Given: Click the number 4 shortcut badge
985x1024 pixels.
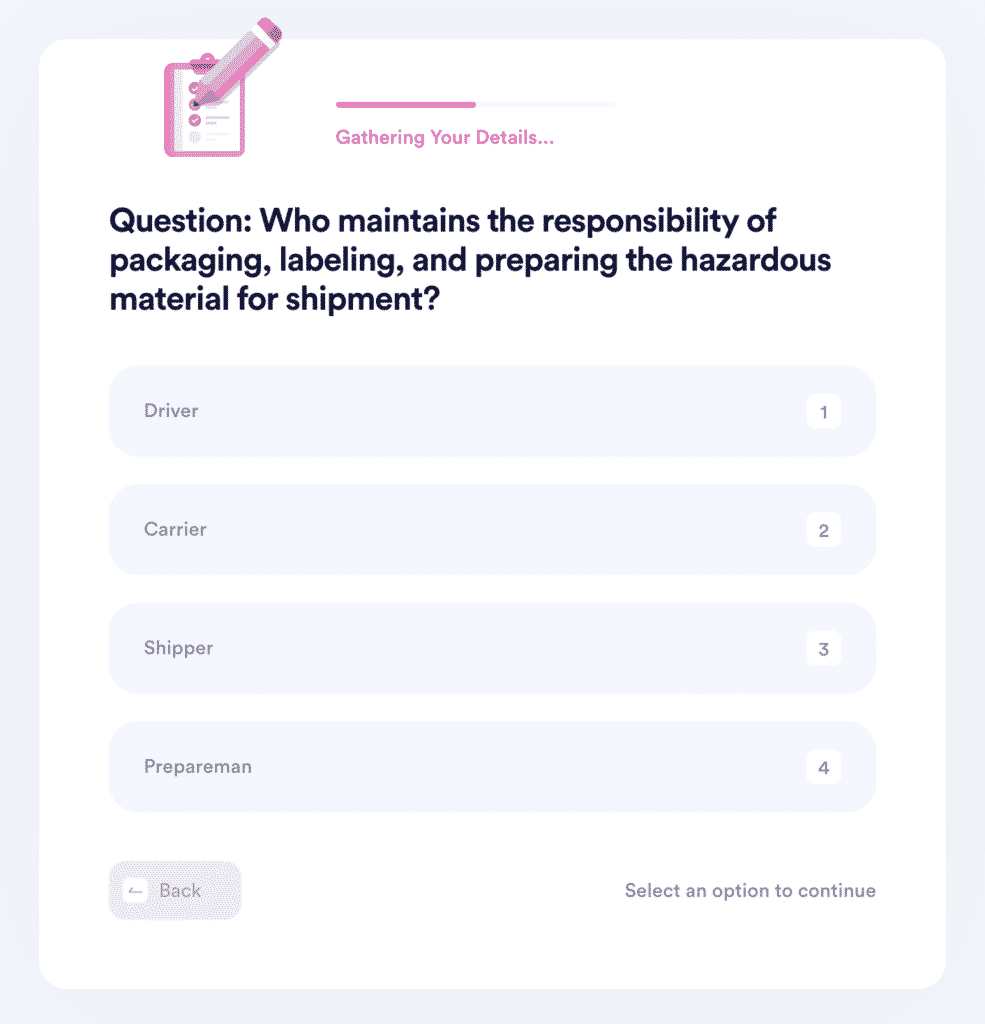Looking at the screenshot, I should click(x=823, y=767).
